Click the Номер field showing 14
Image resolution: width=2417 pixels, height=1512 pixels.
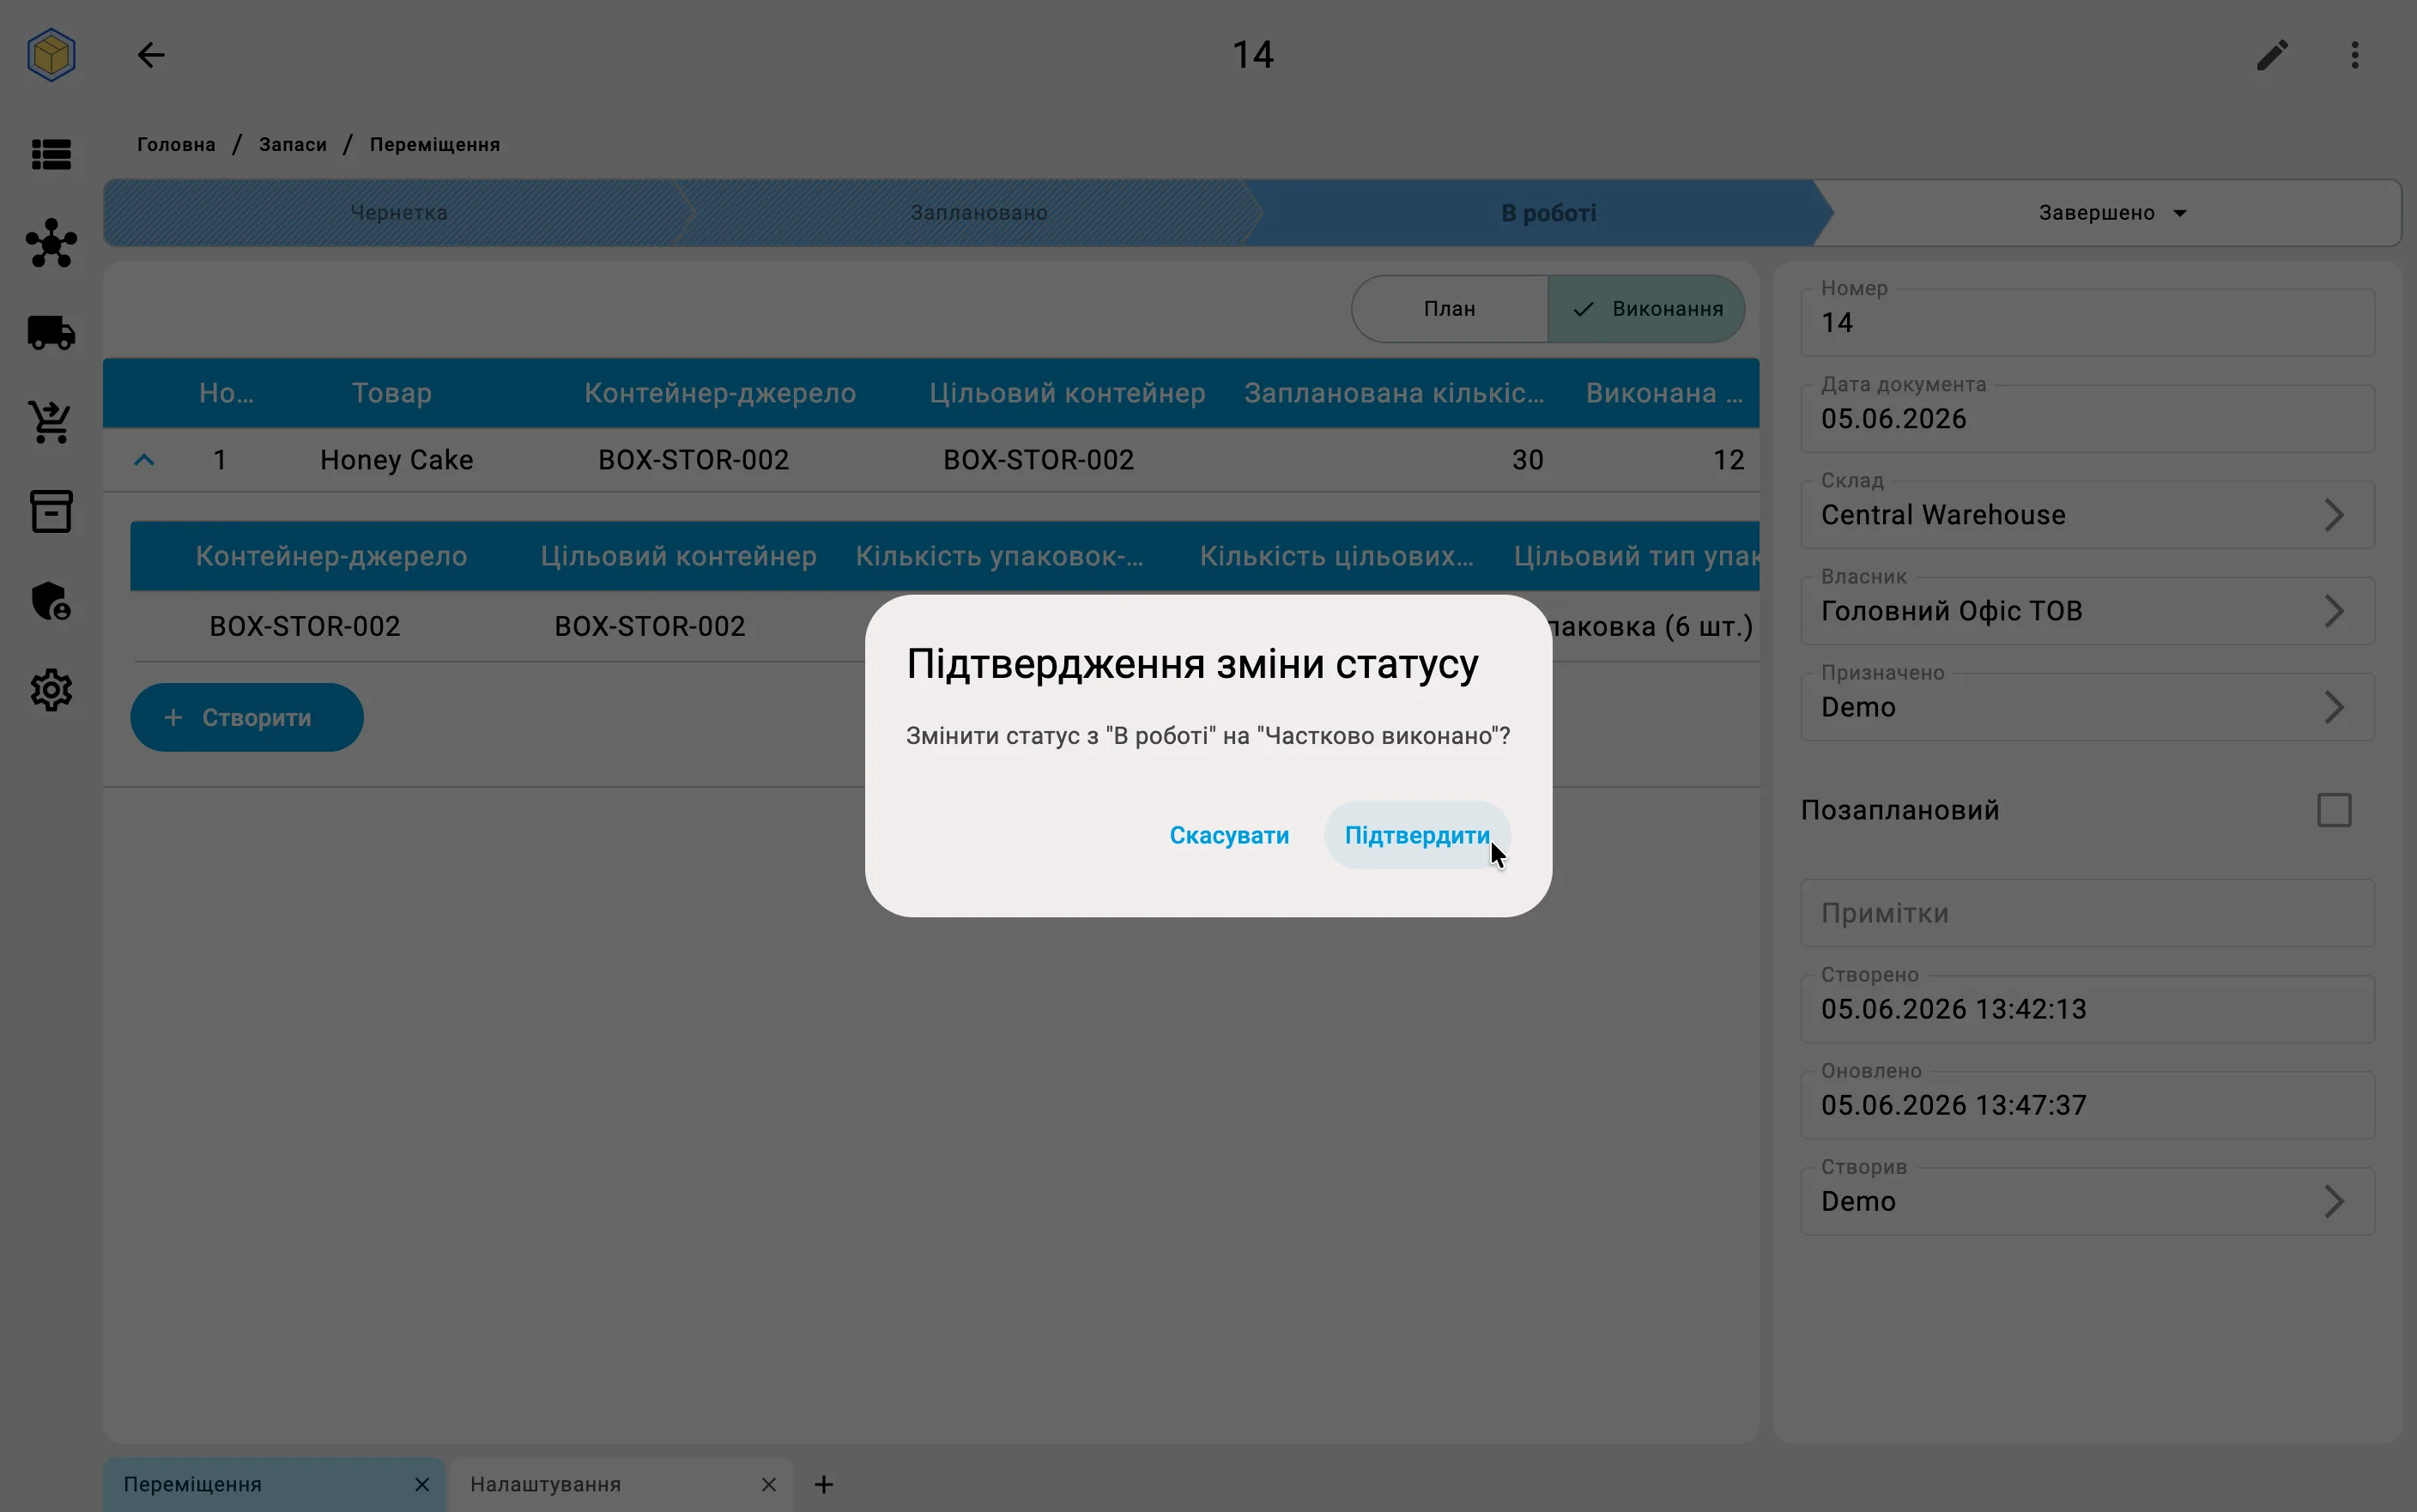pos(2087,322)
